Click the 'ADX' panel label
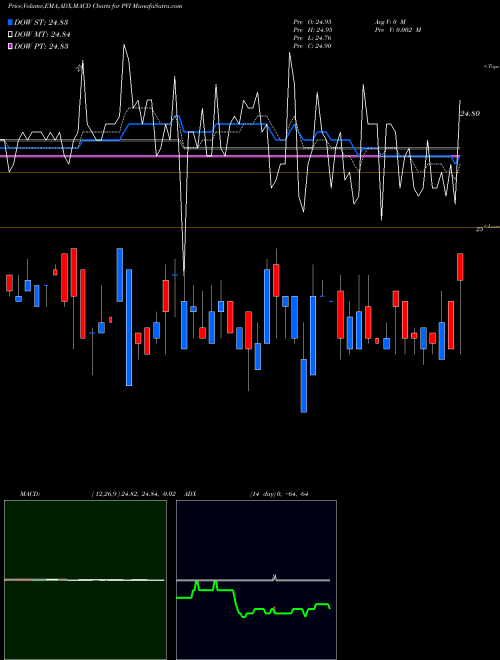500x660 pixels. [x=191, y=494]
